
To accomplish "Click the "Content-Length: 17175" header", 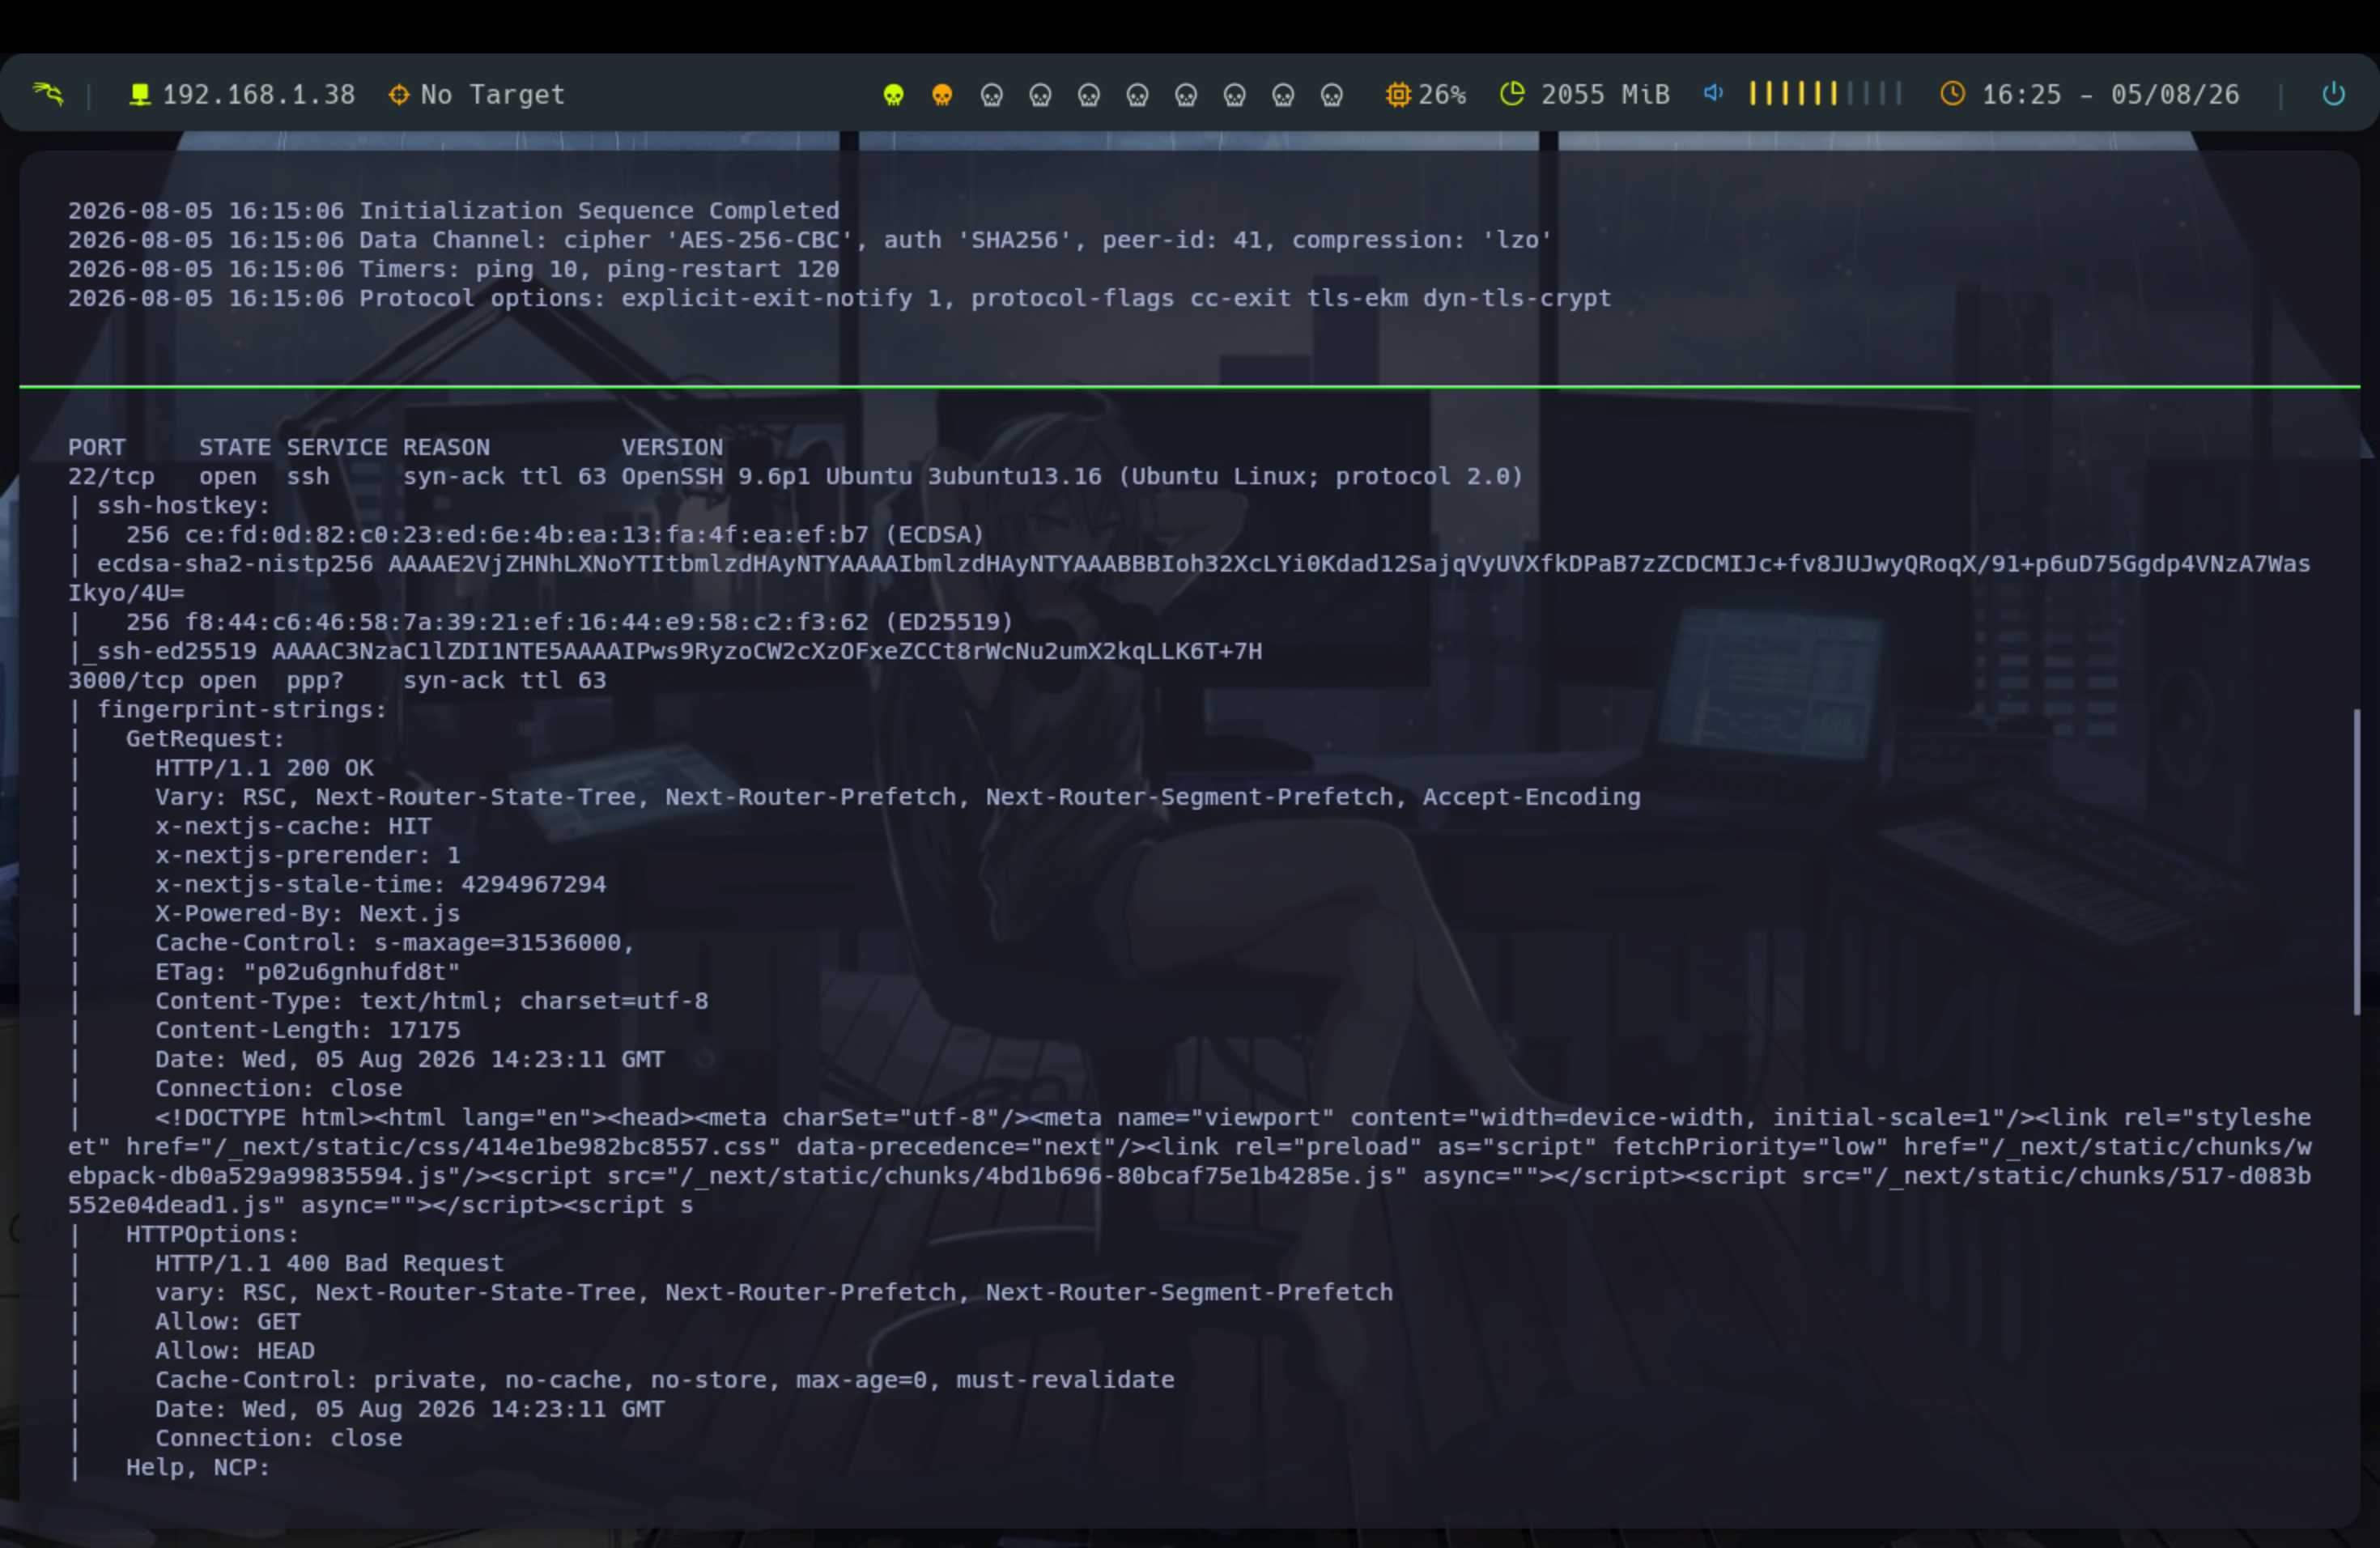I will pos(308,1029).
